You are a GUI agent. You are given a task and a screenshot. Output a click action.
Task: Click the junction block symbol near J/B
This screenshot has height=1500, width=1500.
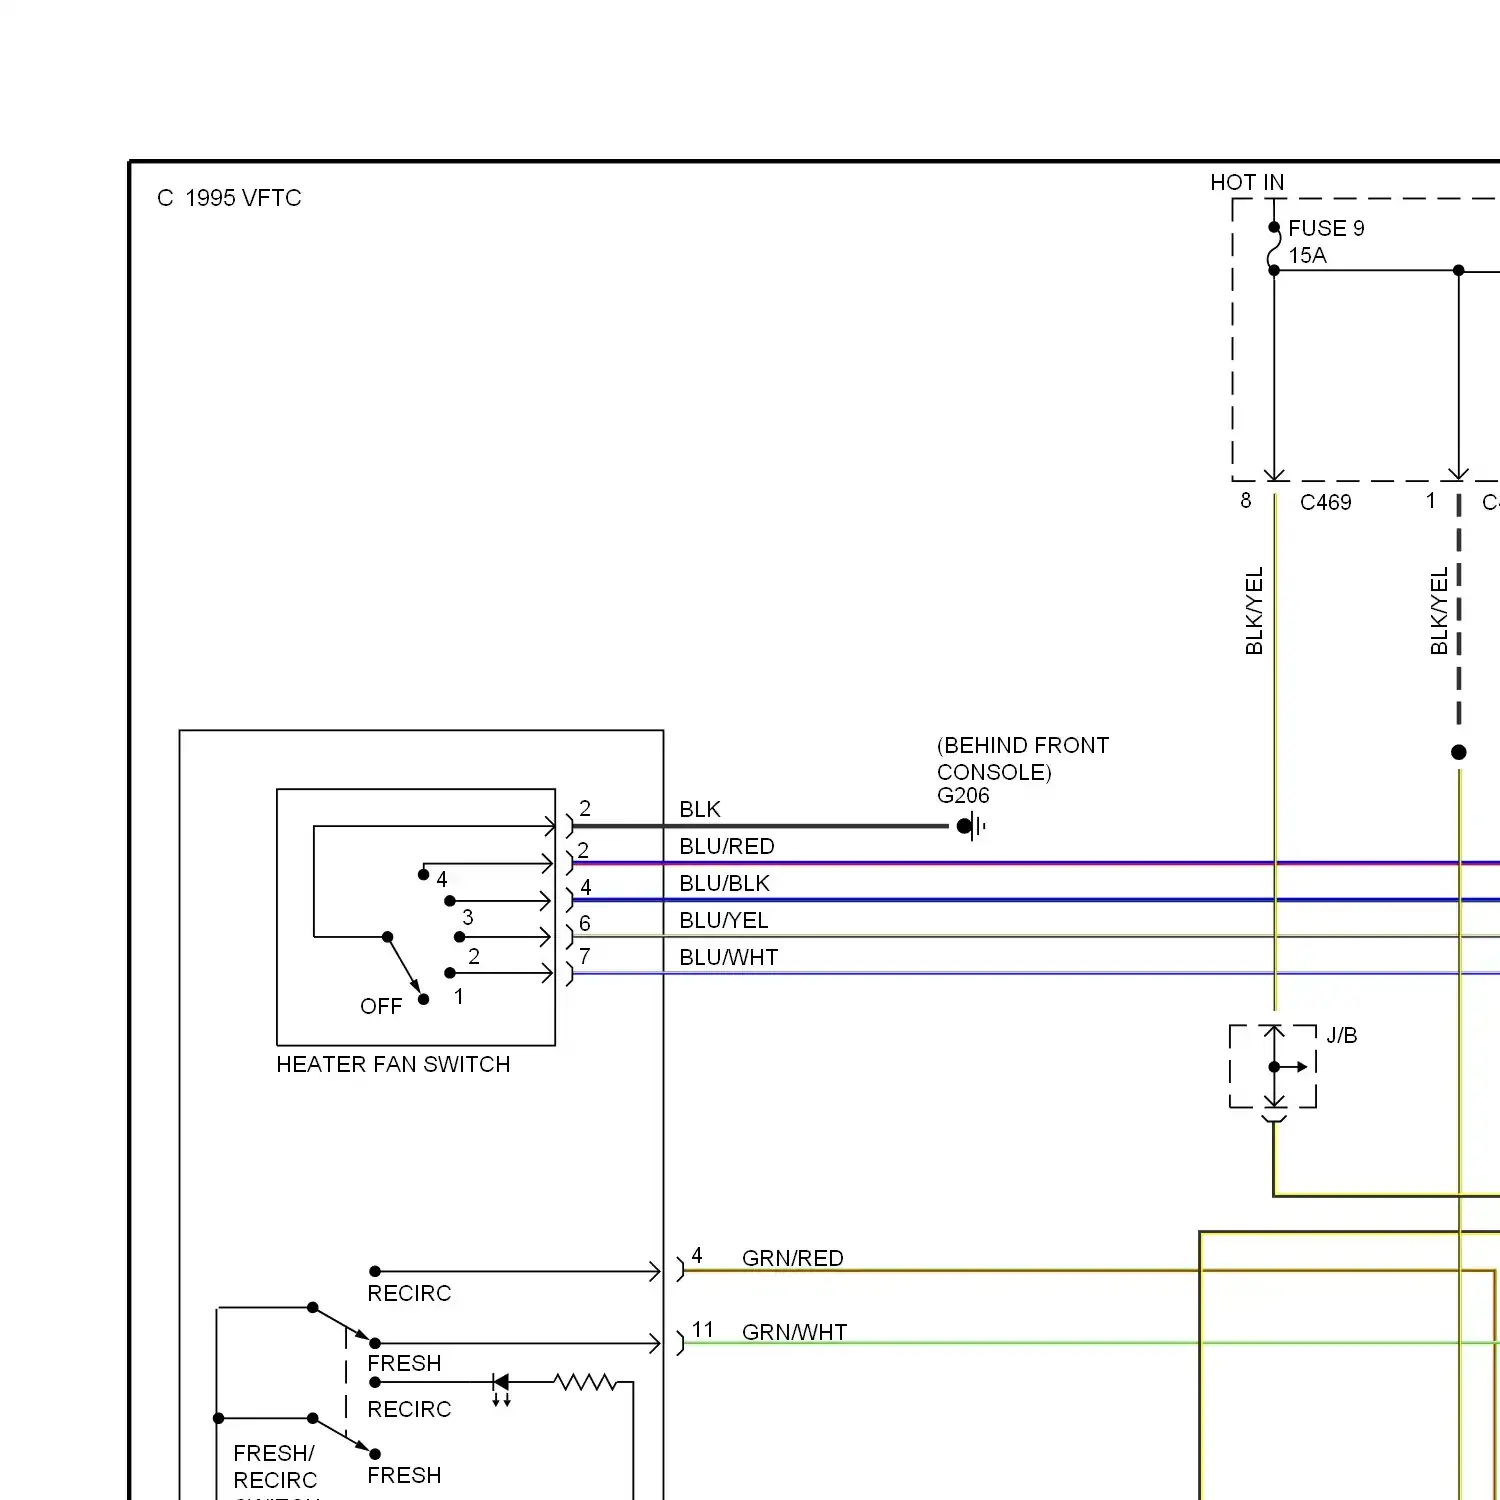[x=1273, y=1067]
